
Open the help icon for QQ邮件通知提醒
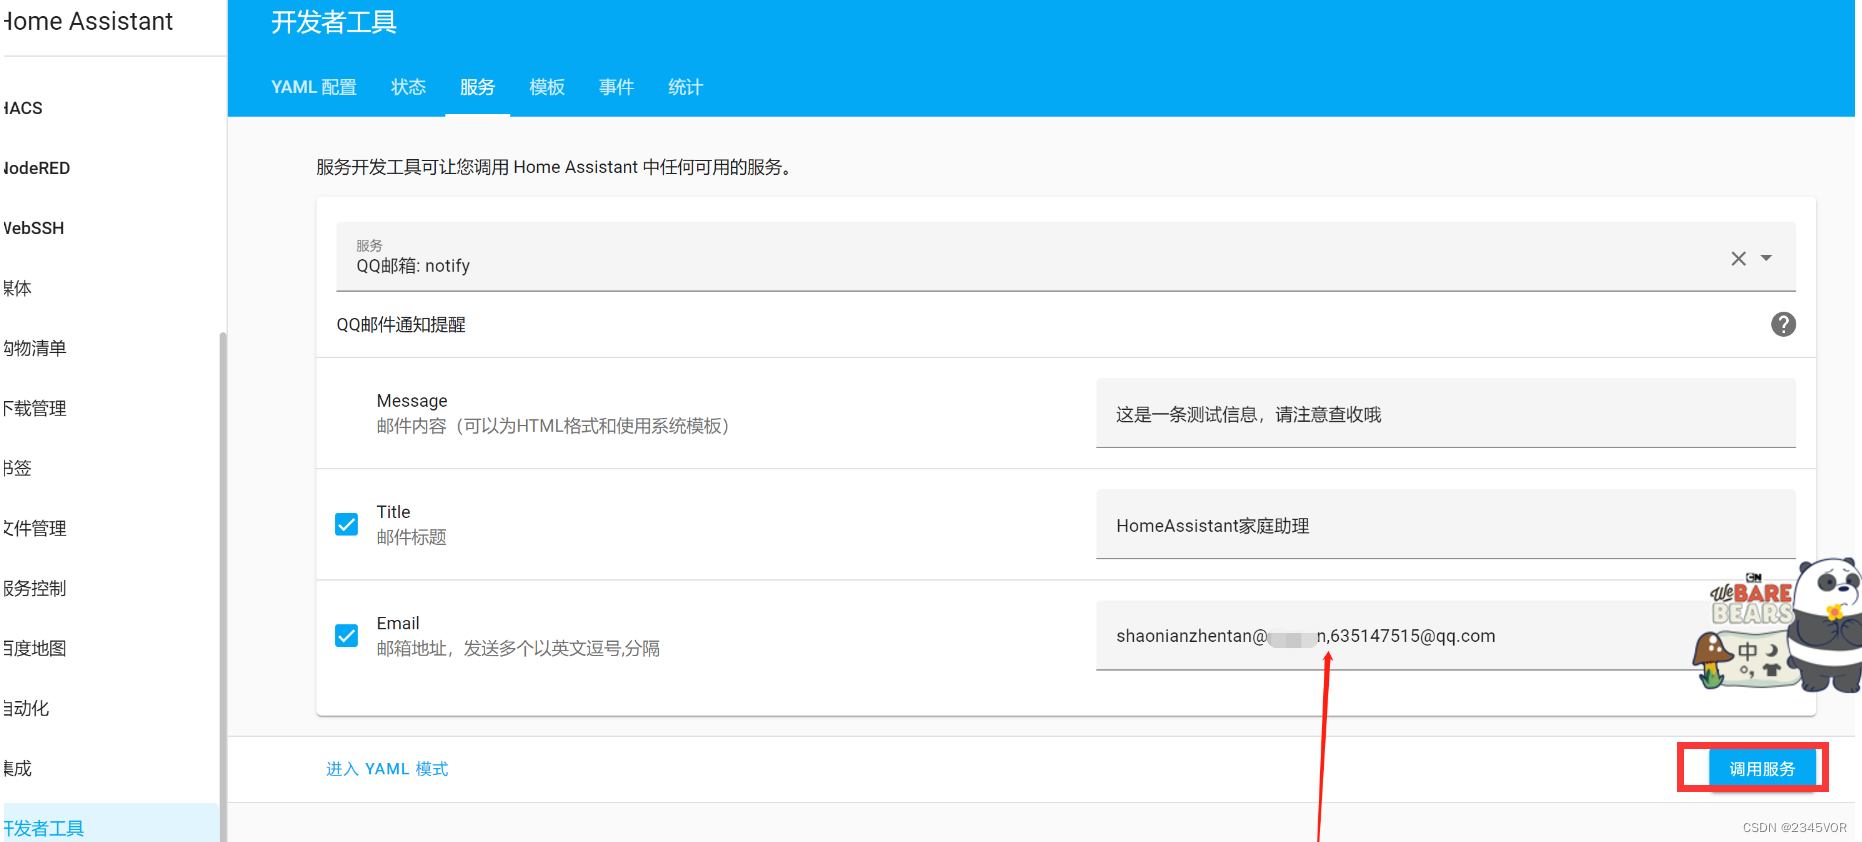[1783, 324]
